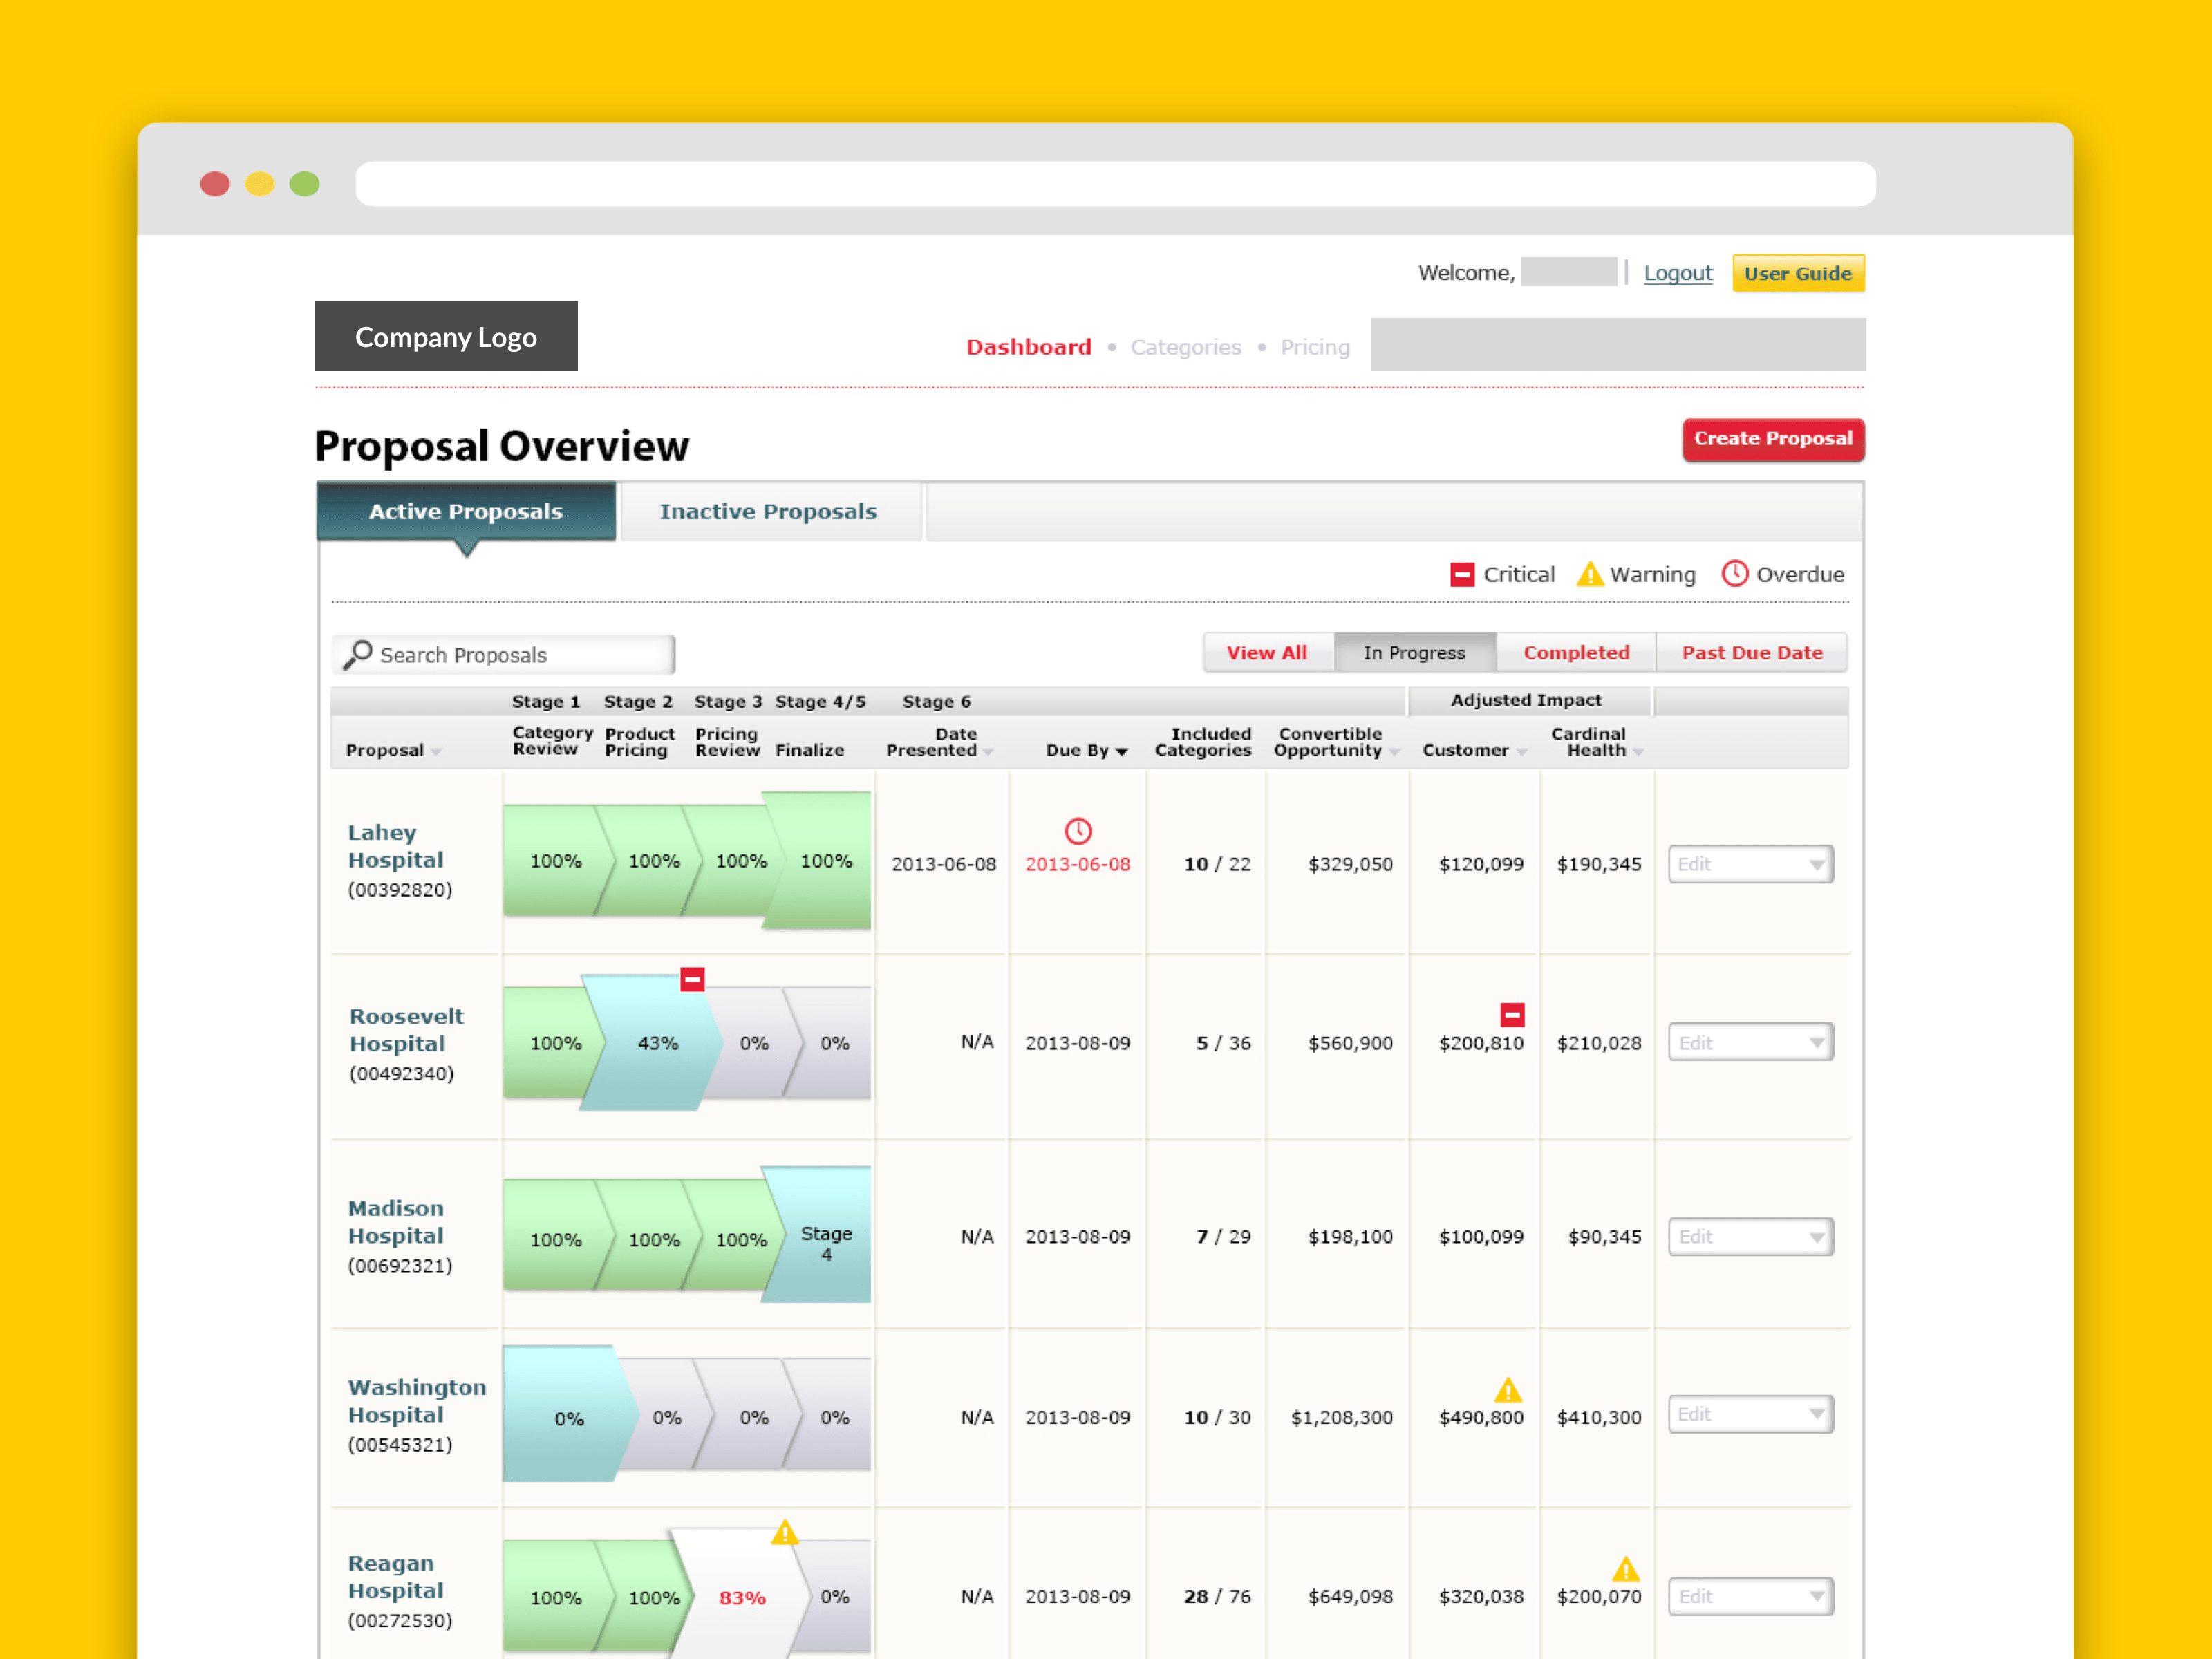Open the Categories navigation item
The height and width of the screenshot is (1659, 2212).
pyautogui.click(x=1185, y=347)
